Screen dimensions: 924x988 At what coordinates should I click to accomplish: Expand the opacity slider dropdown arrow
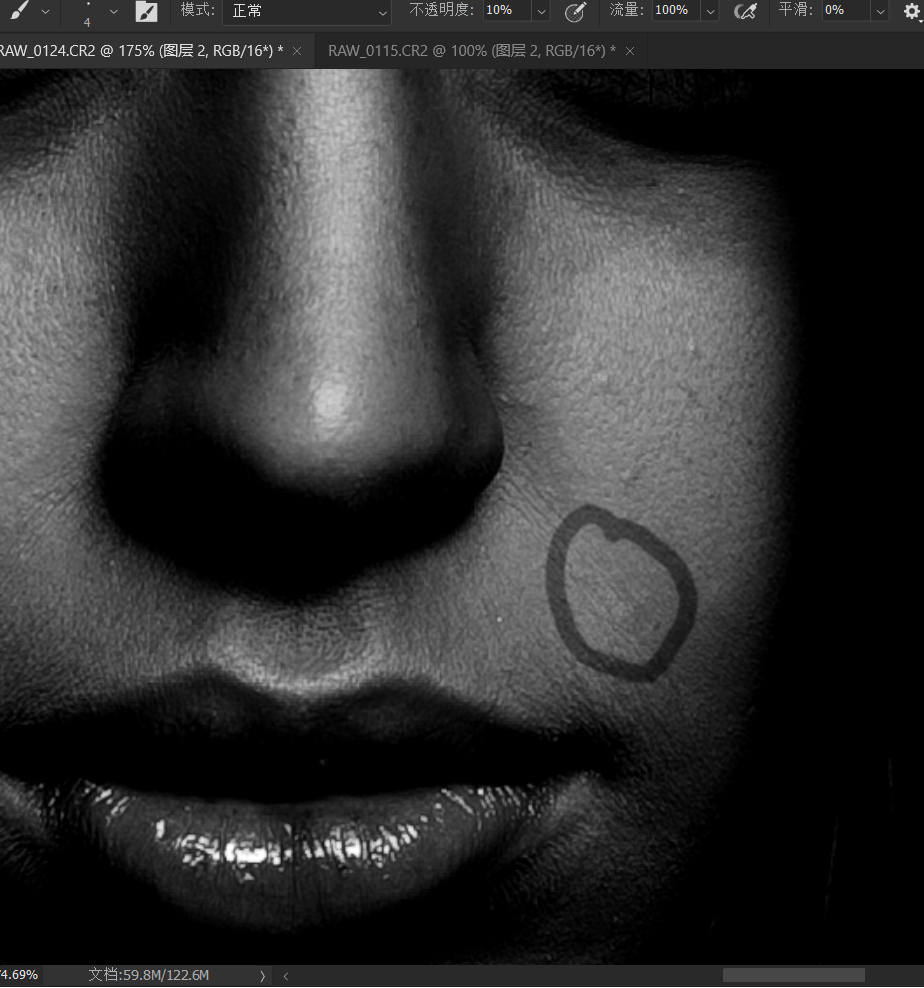click(x=541, y=11)
